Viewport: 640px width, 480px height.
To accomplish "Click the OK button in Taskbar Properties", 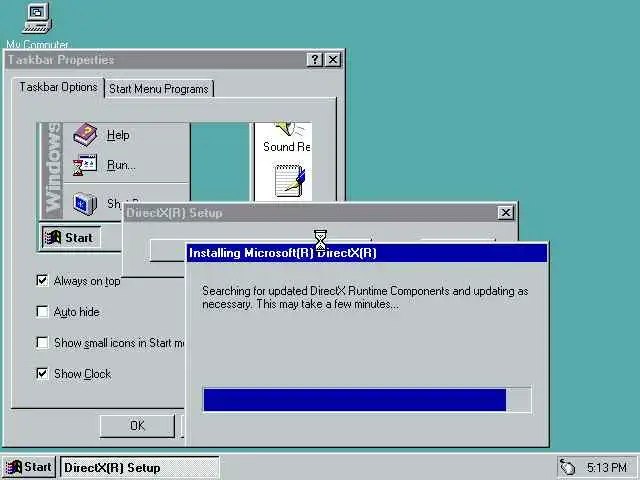I will pyautogui.click(x=138, y=426).
